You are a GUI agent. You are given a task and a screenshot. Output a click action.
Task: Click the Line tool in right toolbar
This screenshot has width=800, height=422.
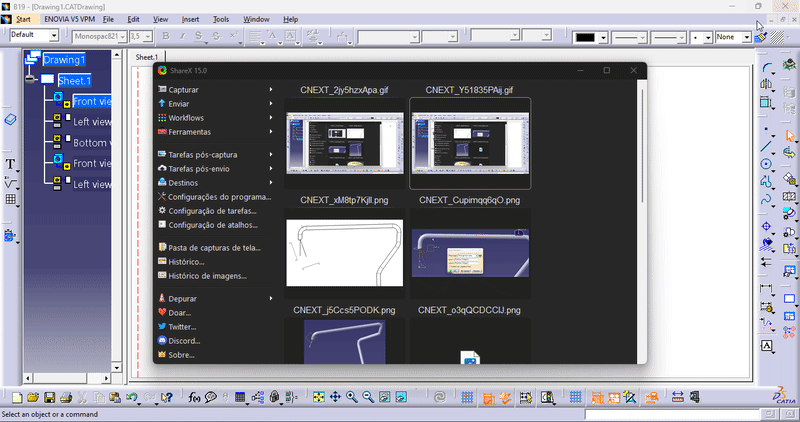(x=766, y=146)
